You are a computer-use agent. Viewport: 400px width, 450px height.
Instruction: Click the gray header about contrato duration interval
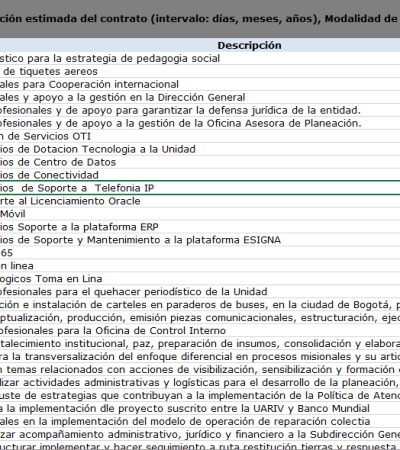(200, 19)
